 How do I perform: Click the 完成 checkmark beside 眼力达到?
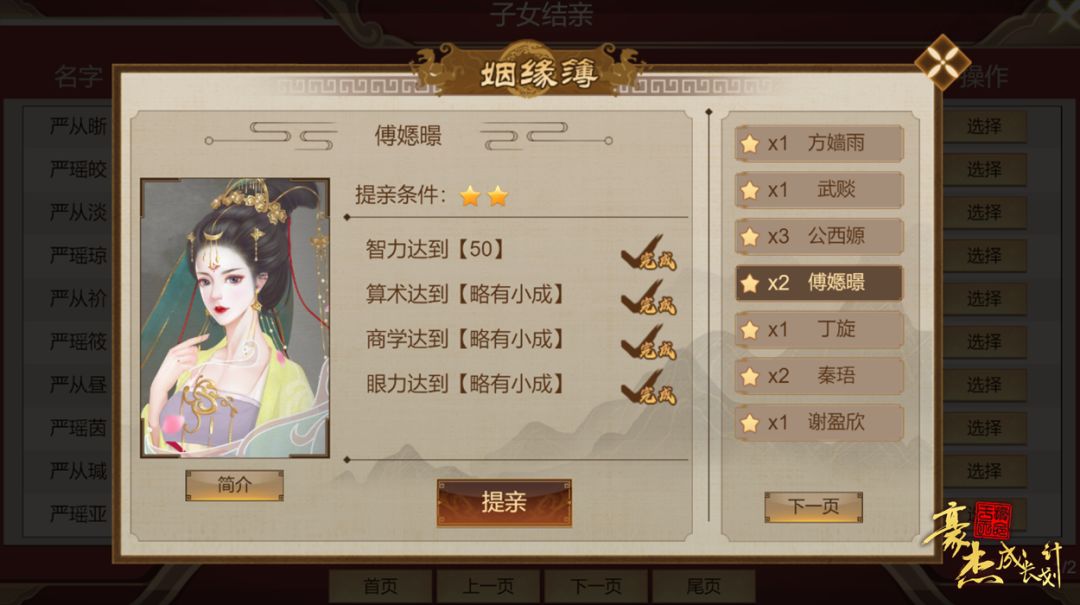tap(649, 388)
